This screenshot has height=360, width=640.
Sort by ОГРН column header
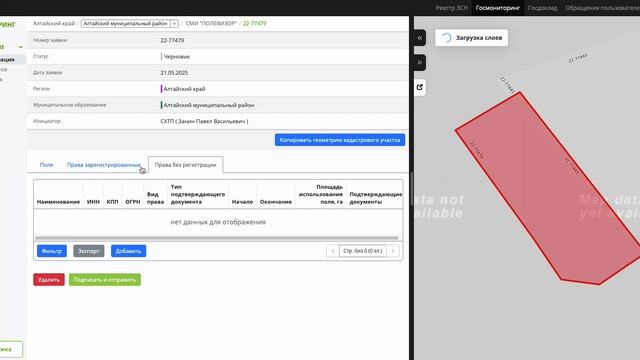(133, 202)
